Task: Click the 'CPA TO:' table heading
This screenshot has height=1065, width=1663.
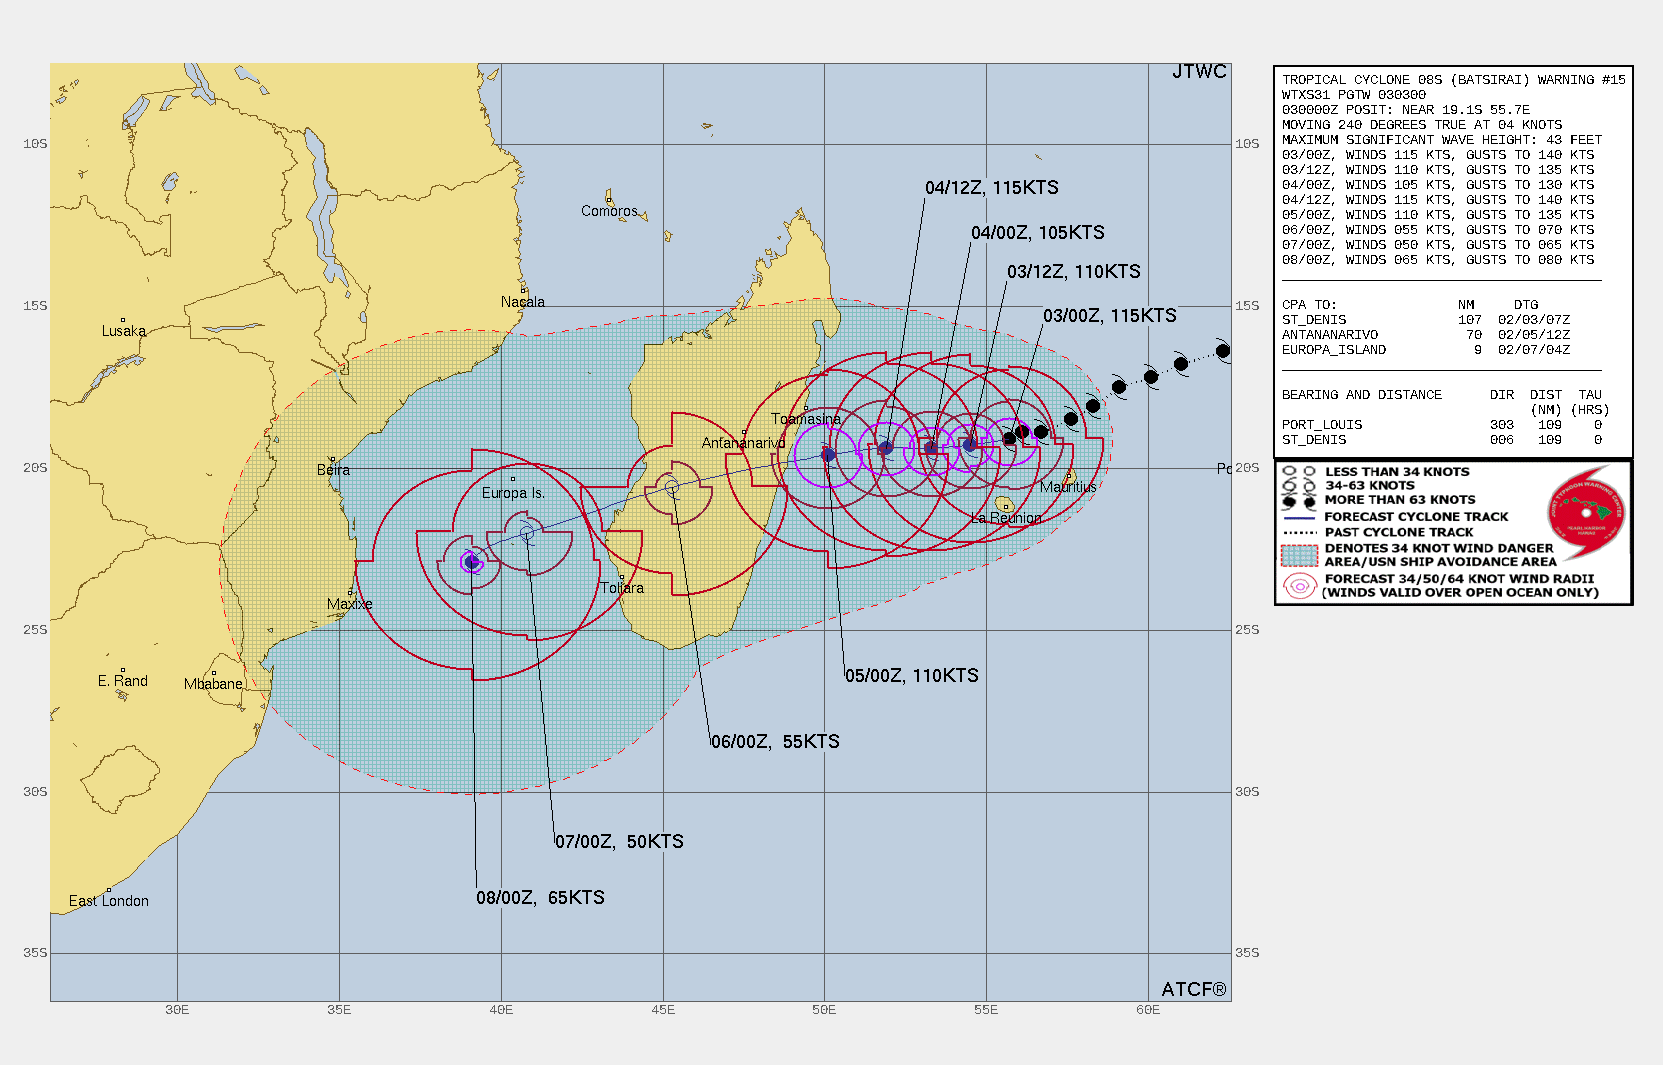Action: (1309, 305)
